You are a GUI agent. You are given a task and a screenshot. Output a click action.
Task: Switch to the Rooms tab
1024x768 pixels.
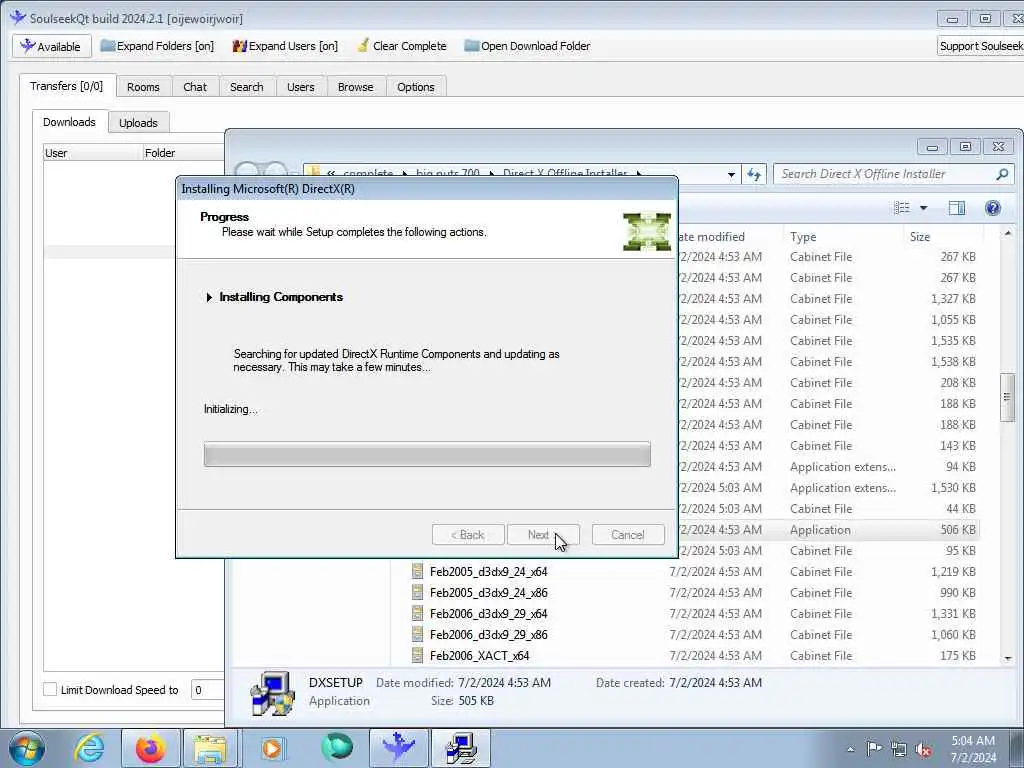pos(143,87)
